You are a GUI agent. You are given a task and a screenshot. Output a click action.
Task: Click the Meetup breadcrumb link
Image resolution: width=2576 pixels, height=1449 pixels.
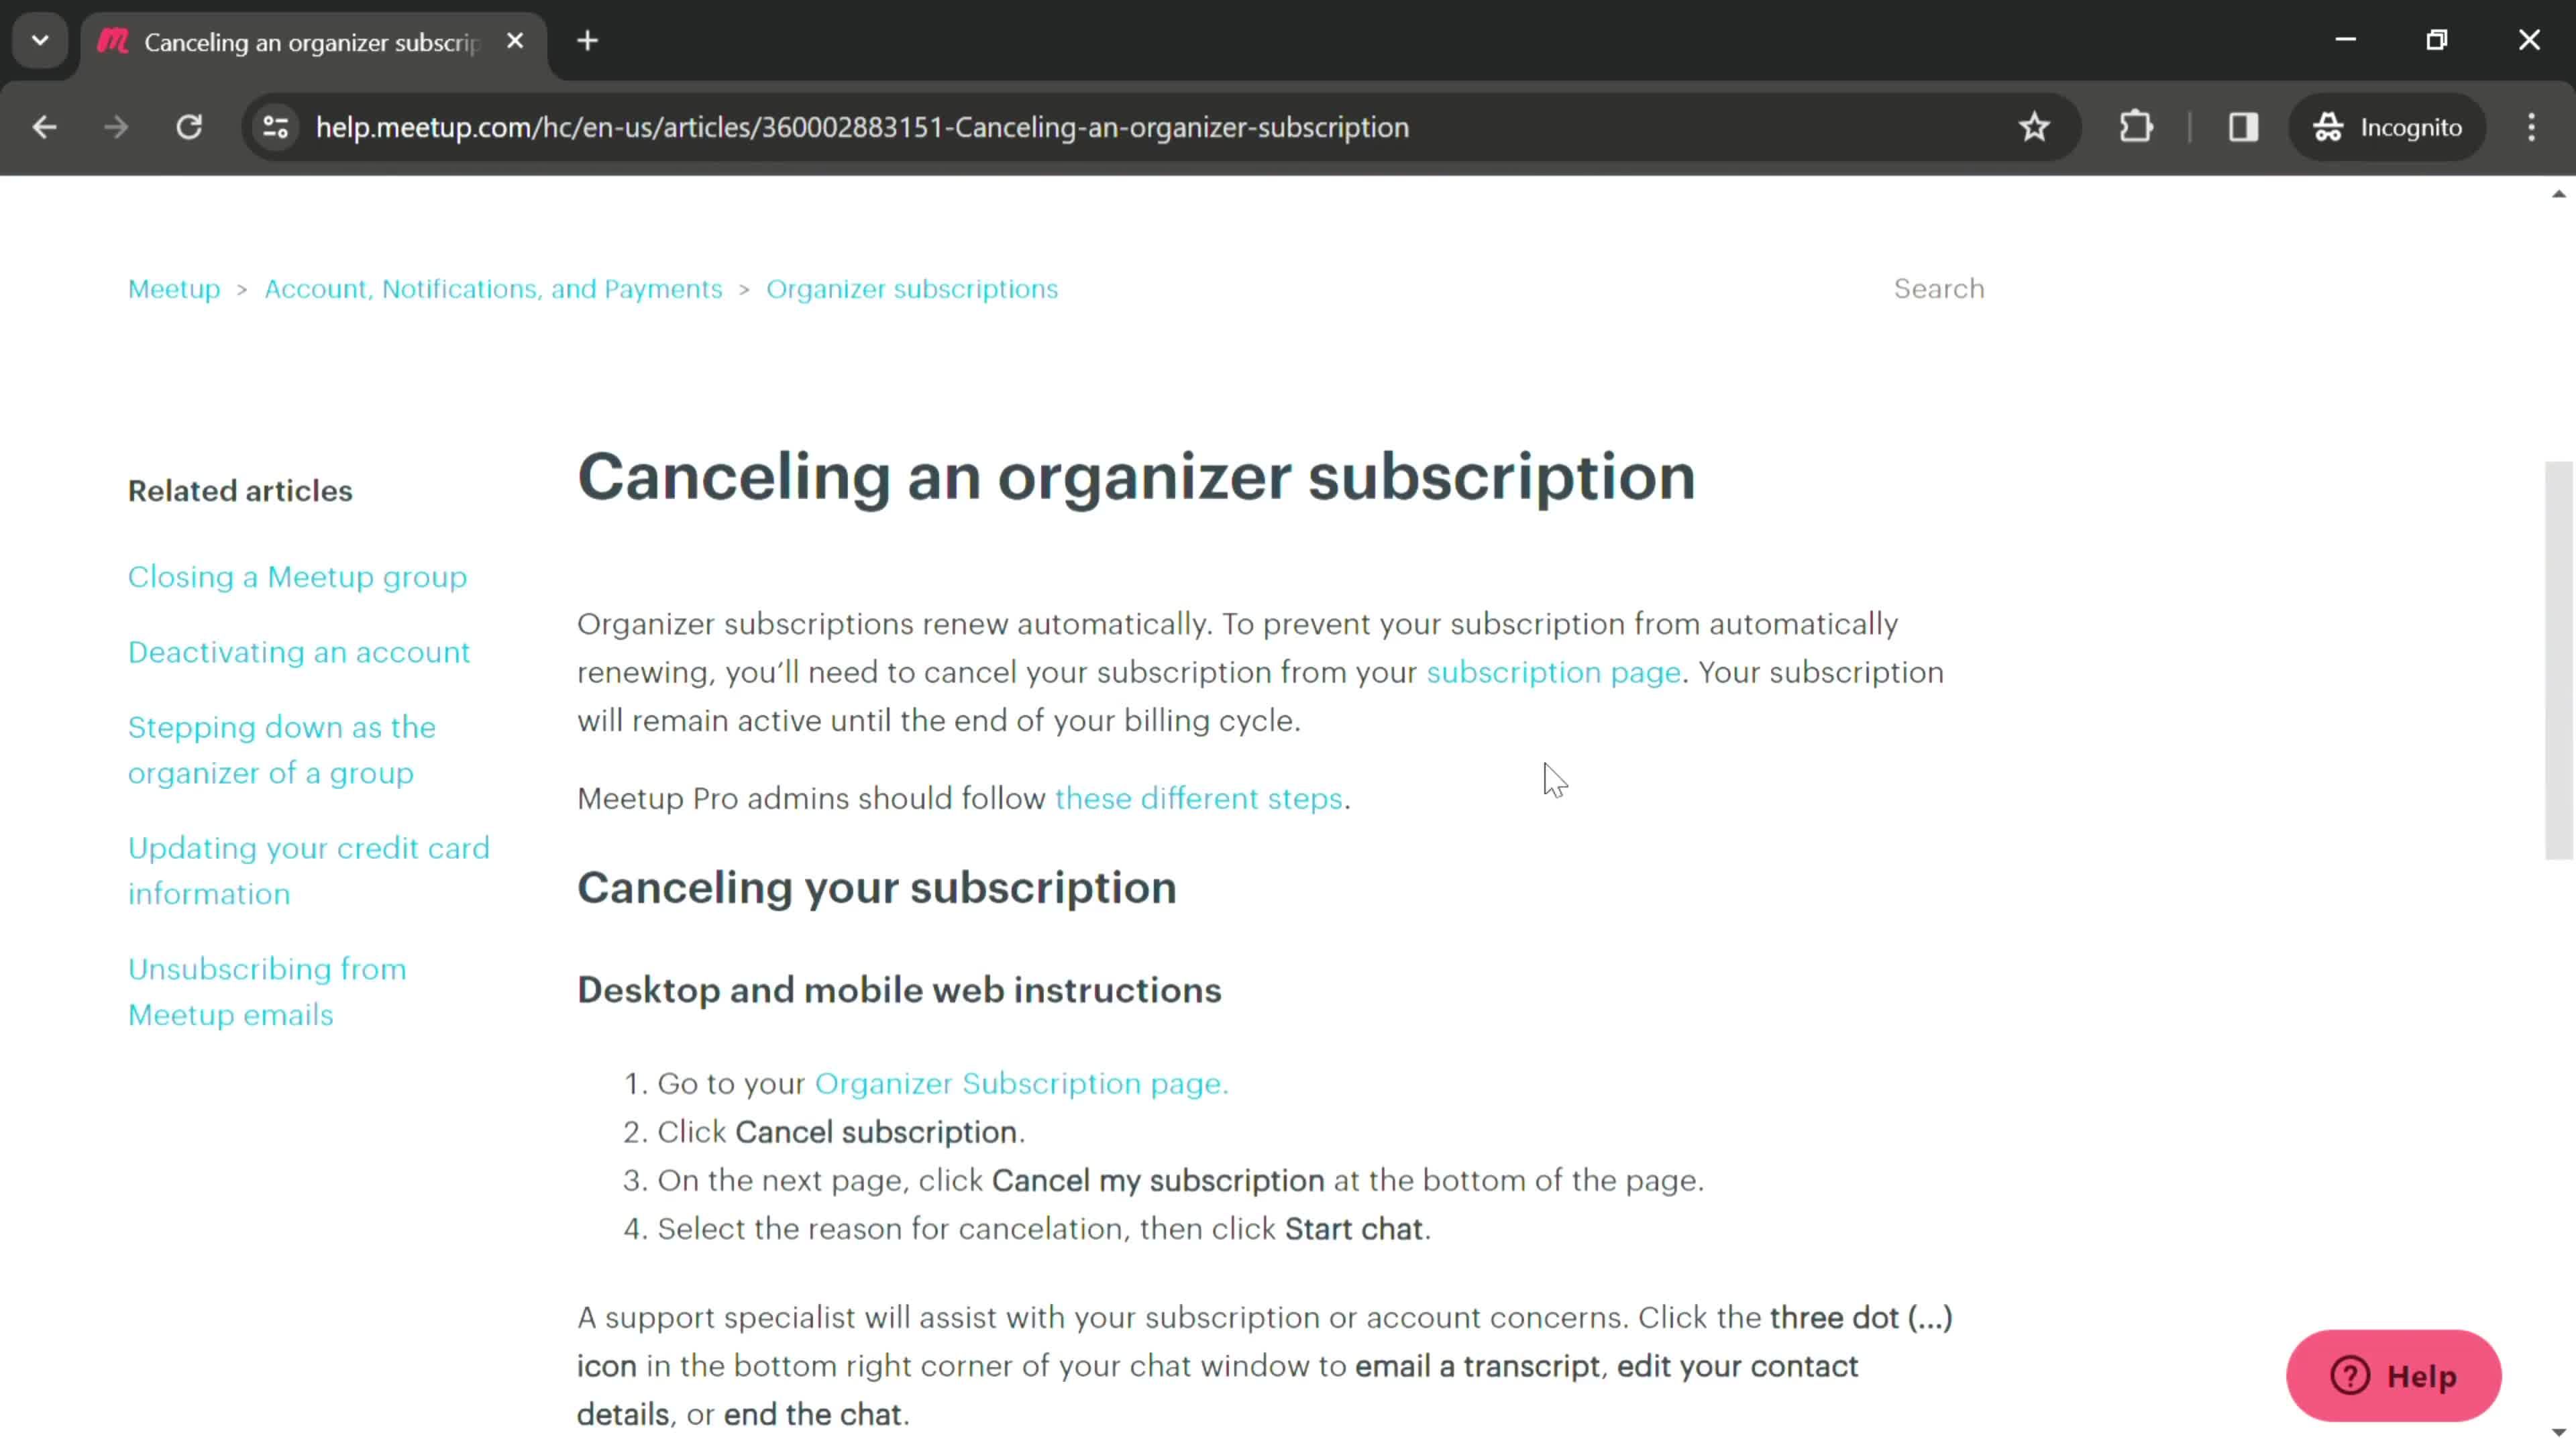tap(173, 288)
